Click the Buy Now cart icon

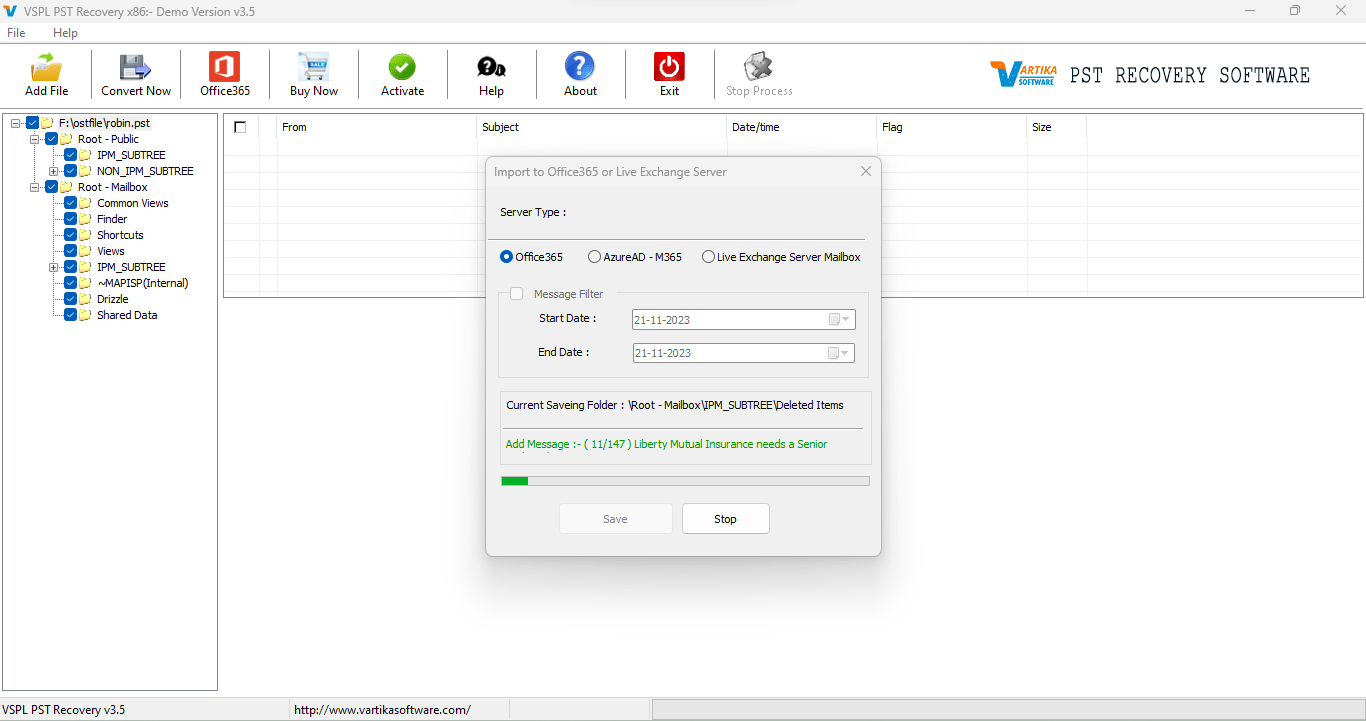(313, 68)
